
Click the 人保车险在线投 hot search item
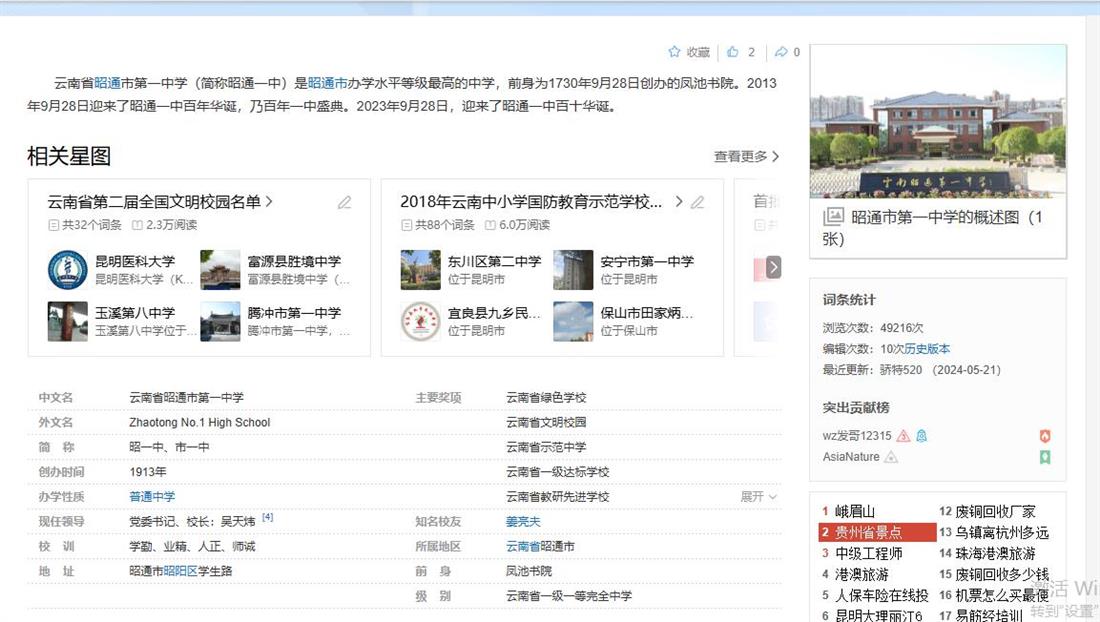[x=881, y=596]
